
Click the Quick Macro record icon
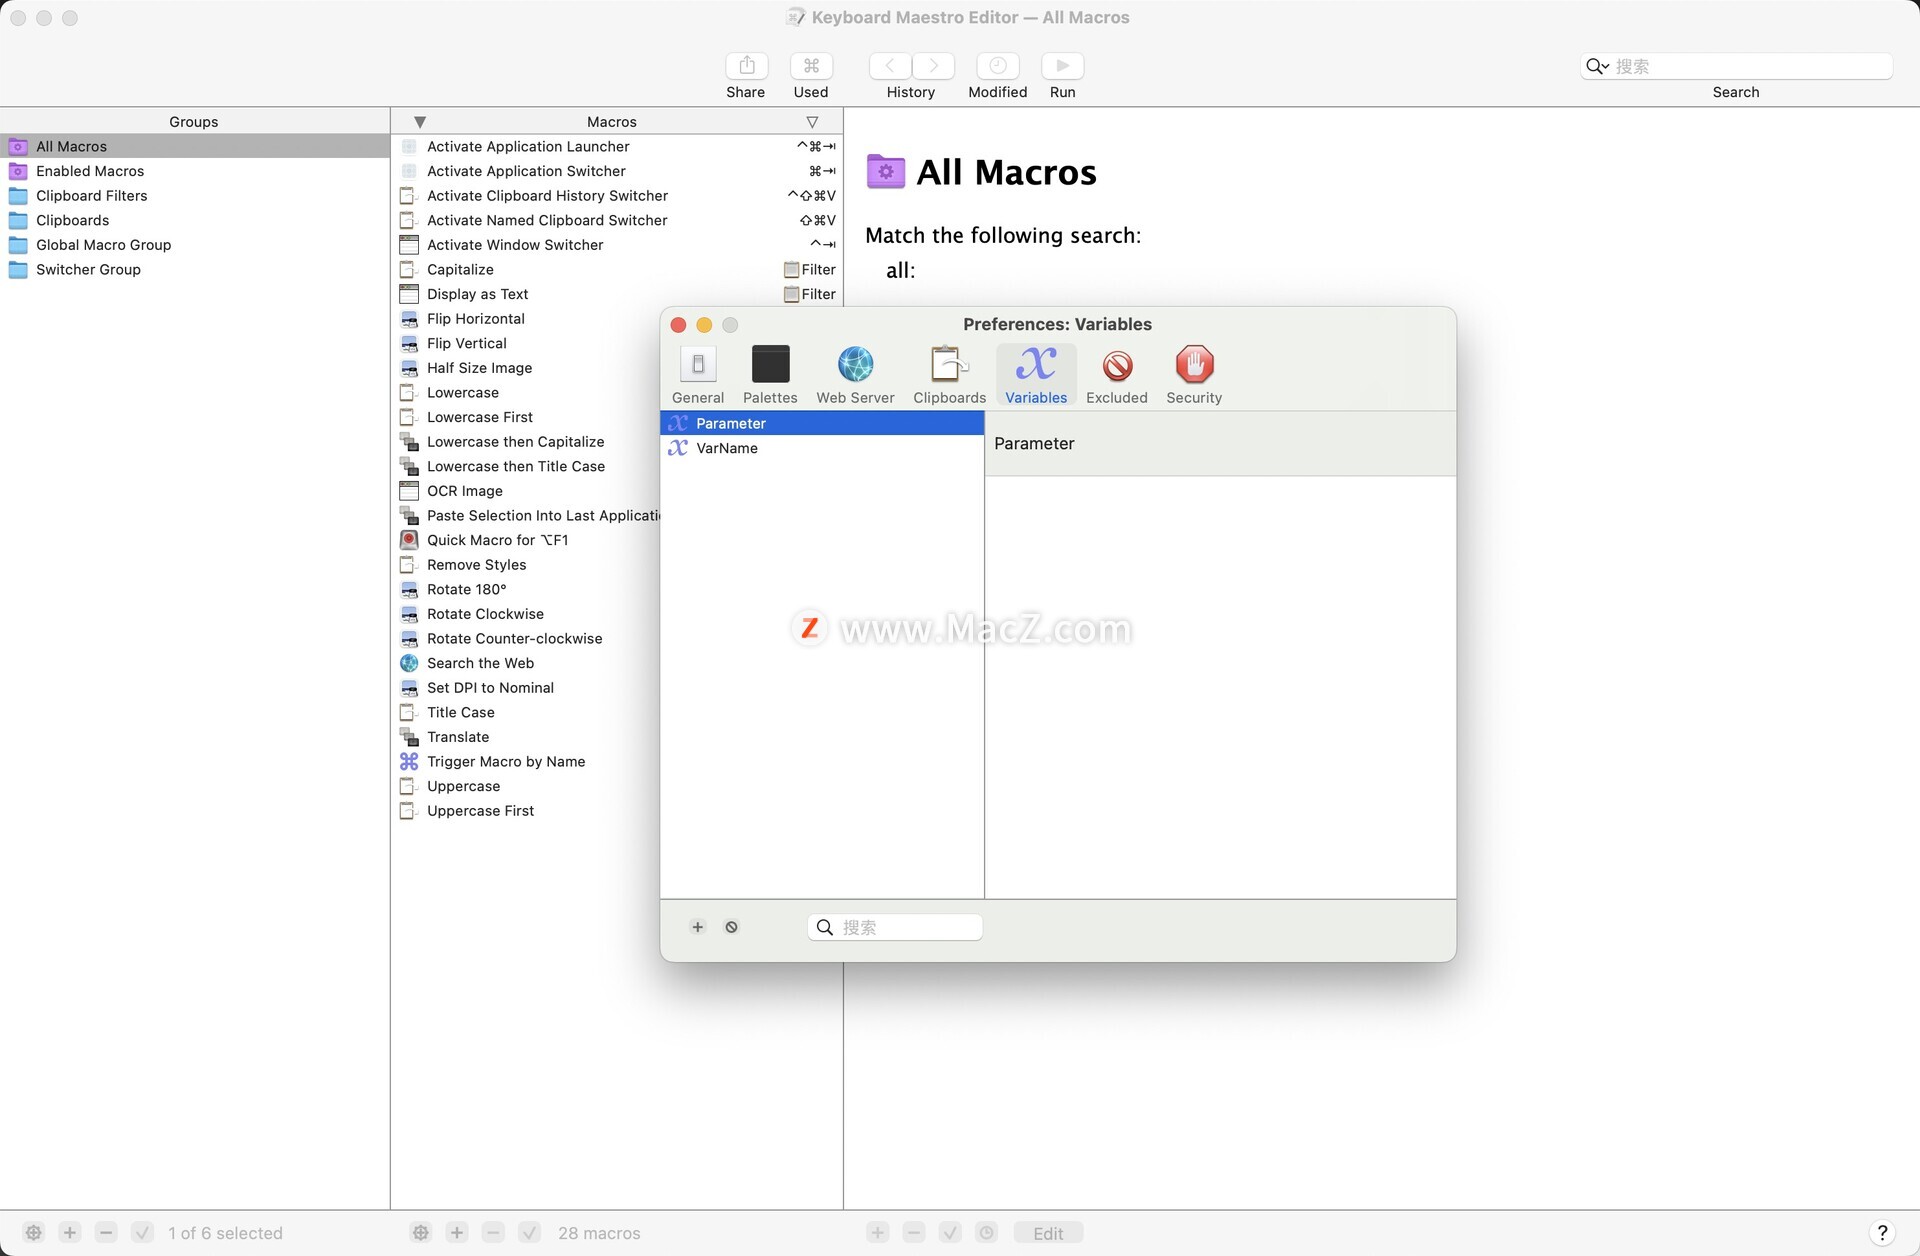click(409, 540)
